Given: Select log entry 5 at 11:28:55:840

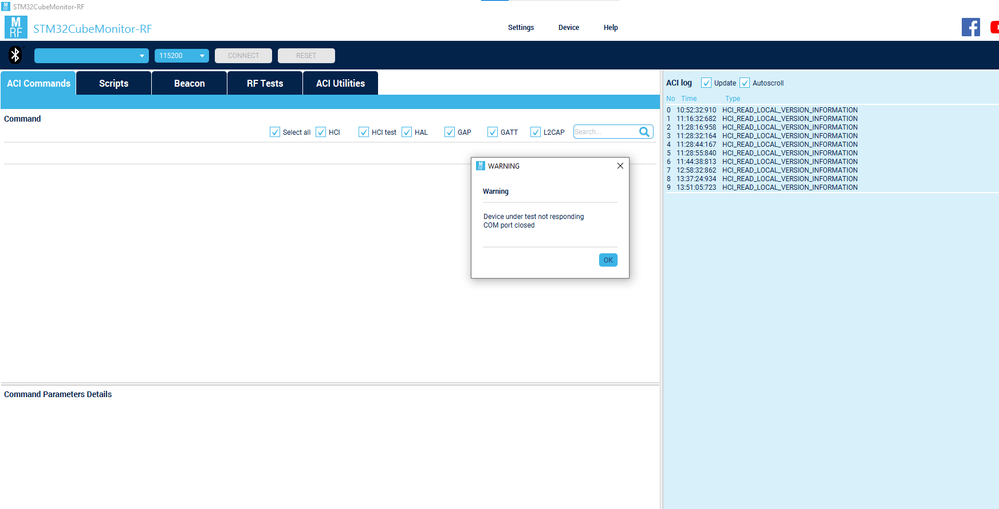Looking at the screenshot, I should pos(762,153).
